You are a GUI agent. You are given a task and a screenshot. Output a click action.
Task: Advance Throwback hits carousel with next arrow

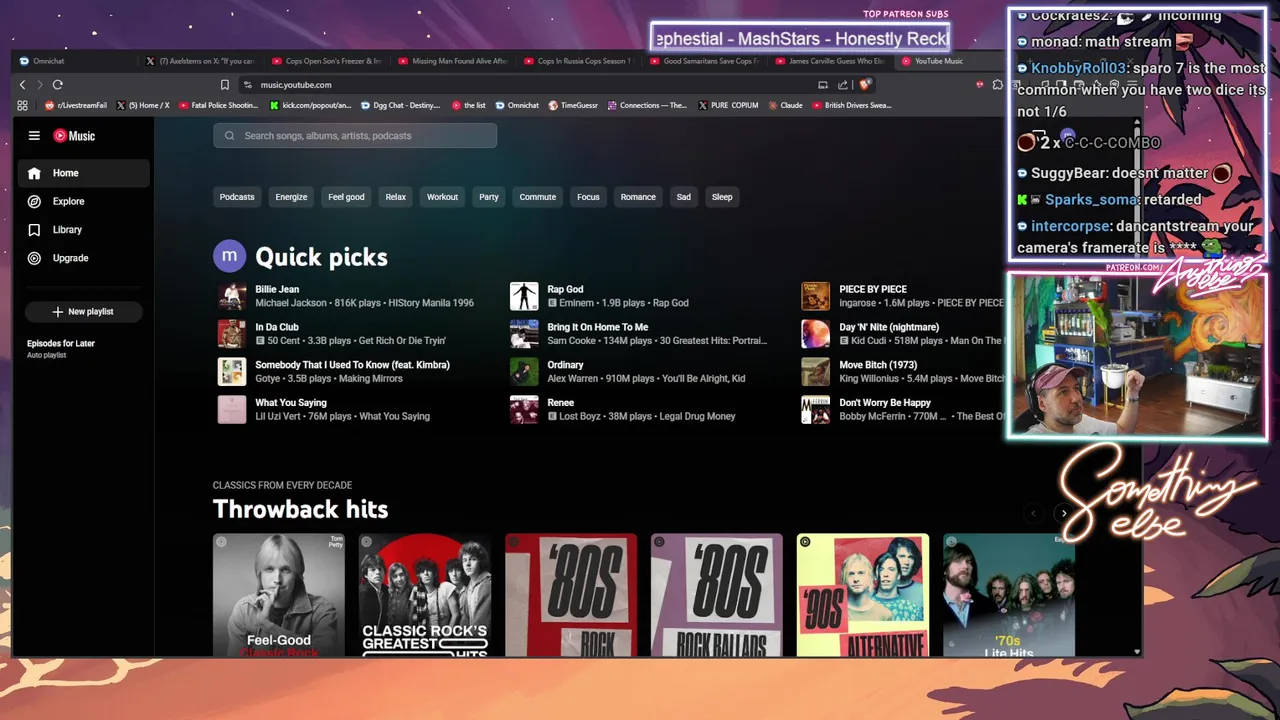pyautogui.click(x=1064, y=513)
